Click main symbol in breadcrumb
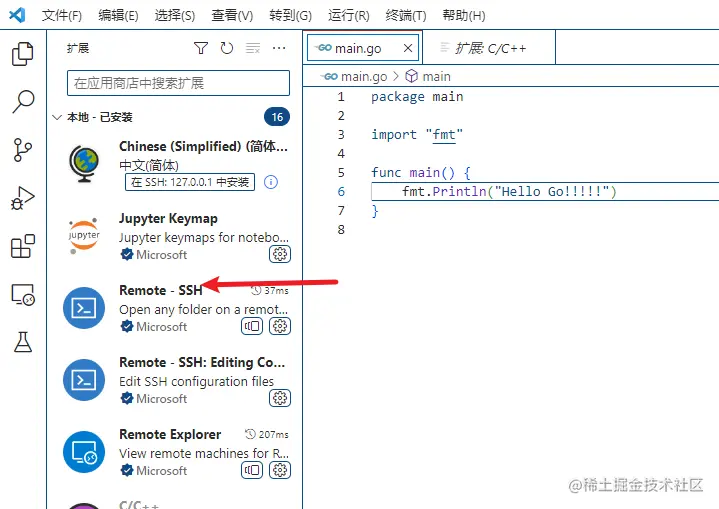 pos(436,77)
